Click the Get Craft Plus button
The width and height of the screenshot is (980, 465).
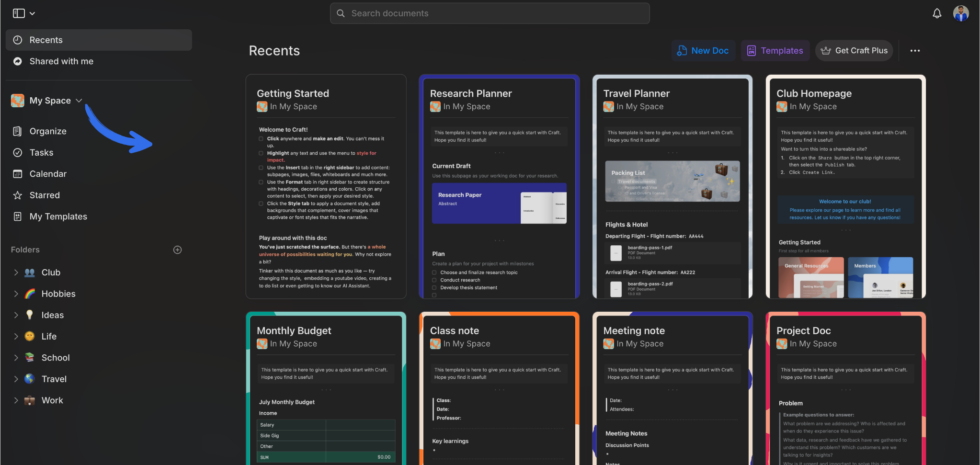click(853, 51)
